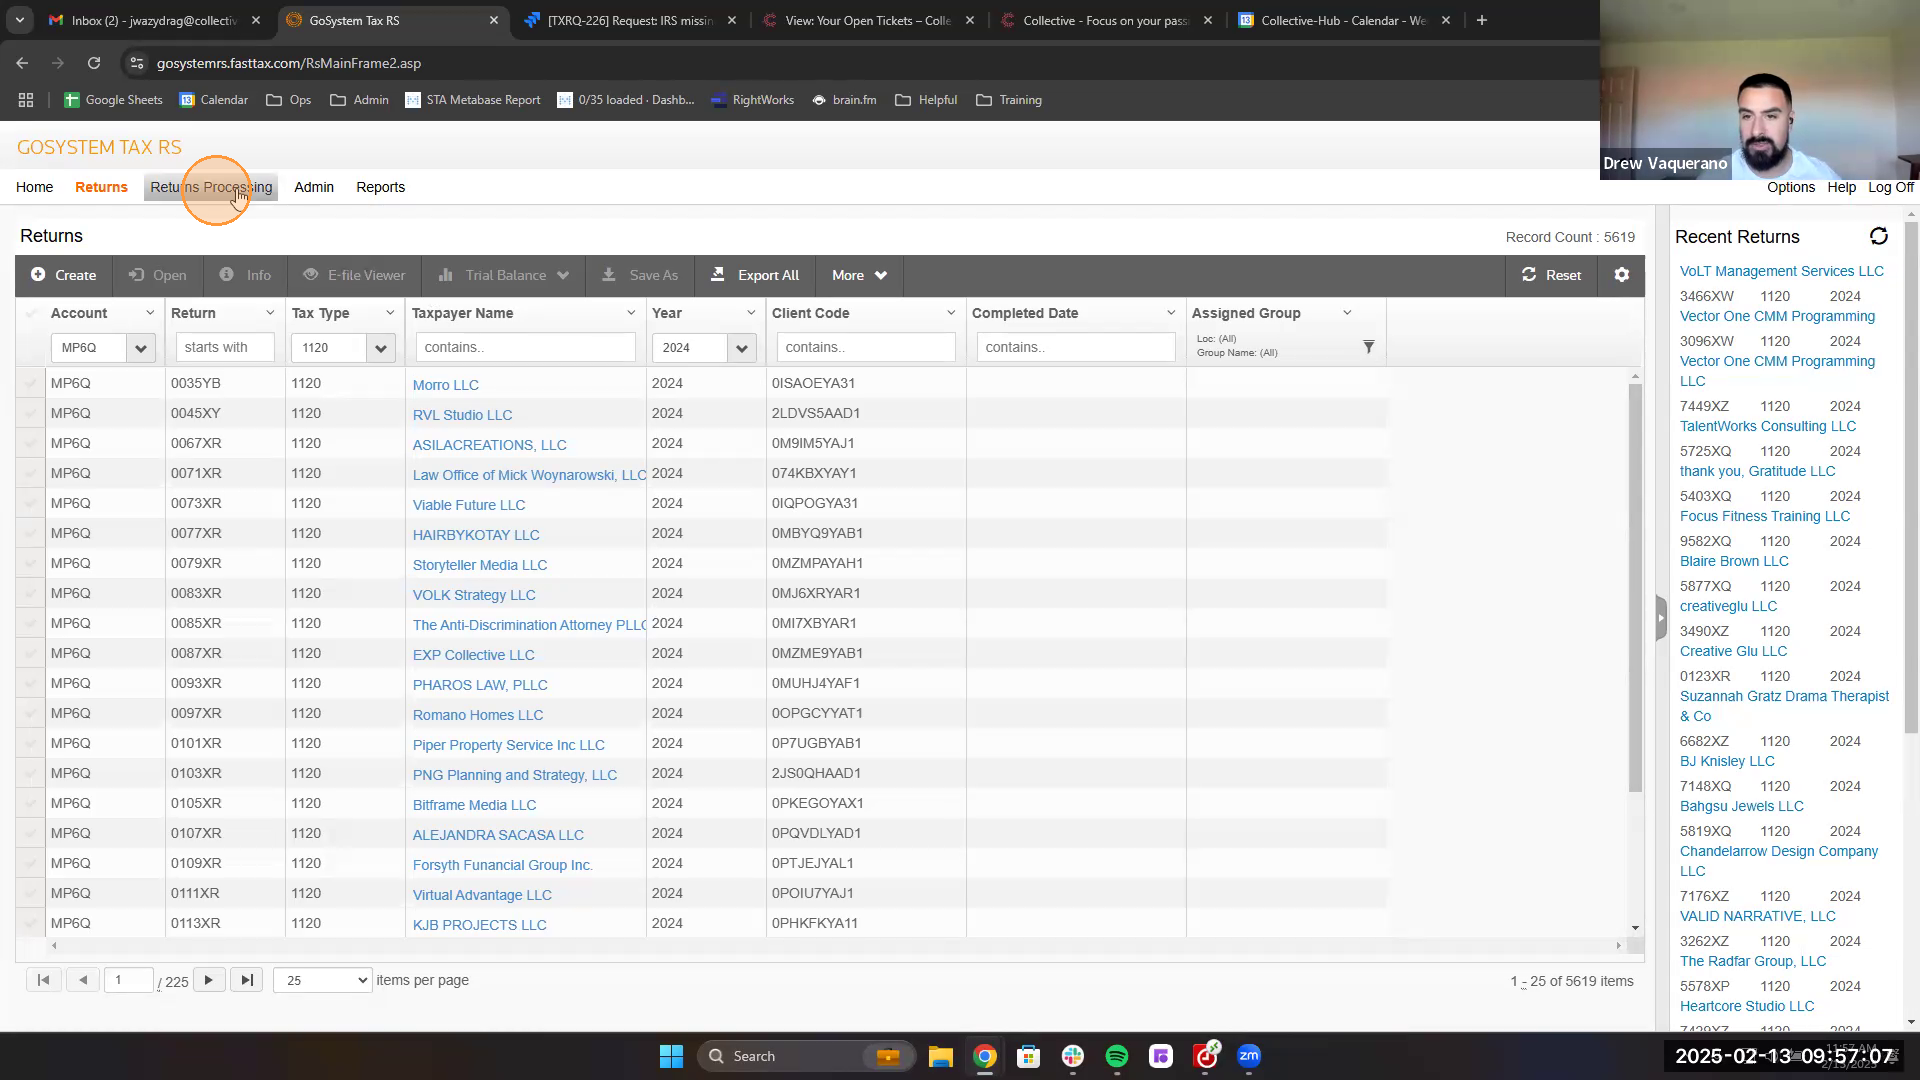Go to the next results page

(x=208, y=980)
